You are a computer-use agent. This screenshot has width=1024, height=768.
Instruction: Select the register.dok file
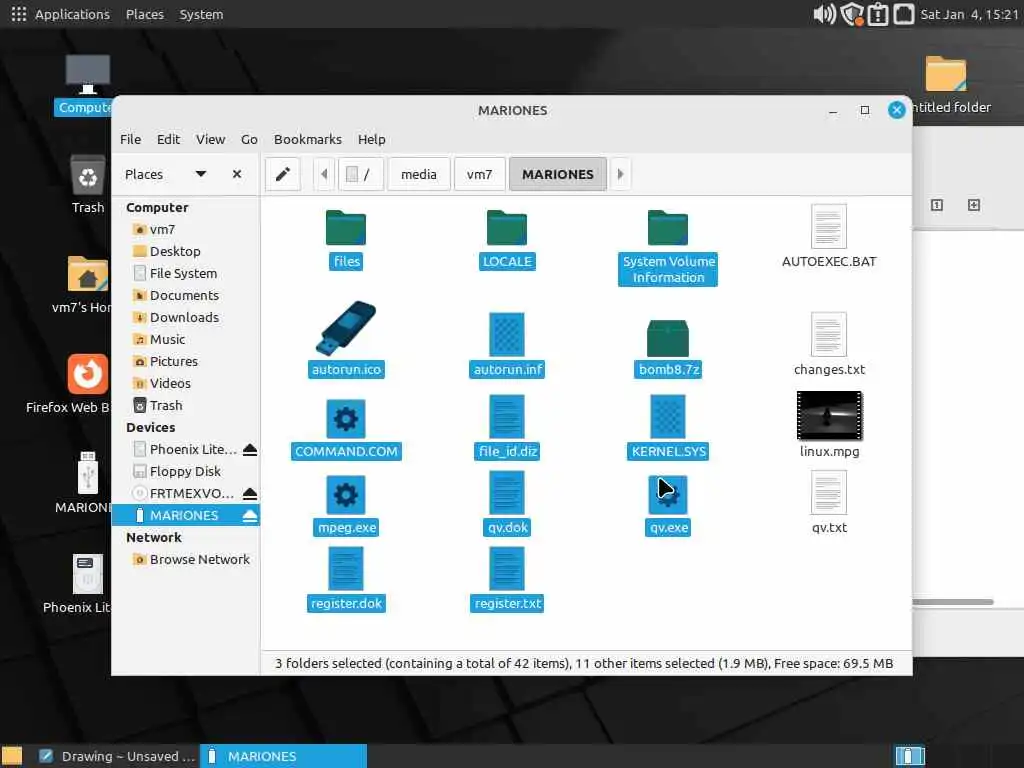pyautogui.click(x=345, y=569)
